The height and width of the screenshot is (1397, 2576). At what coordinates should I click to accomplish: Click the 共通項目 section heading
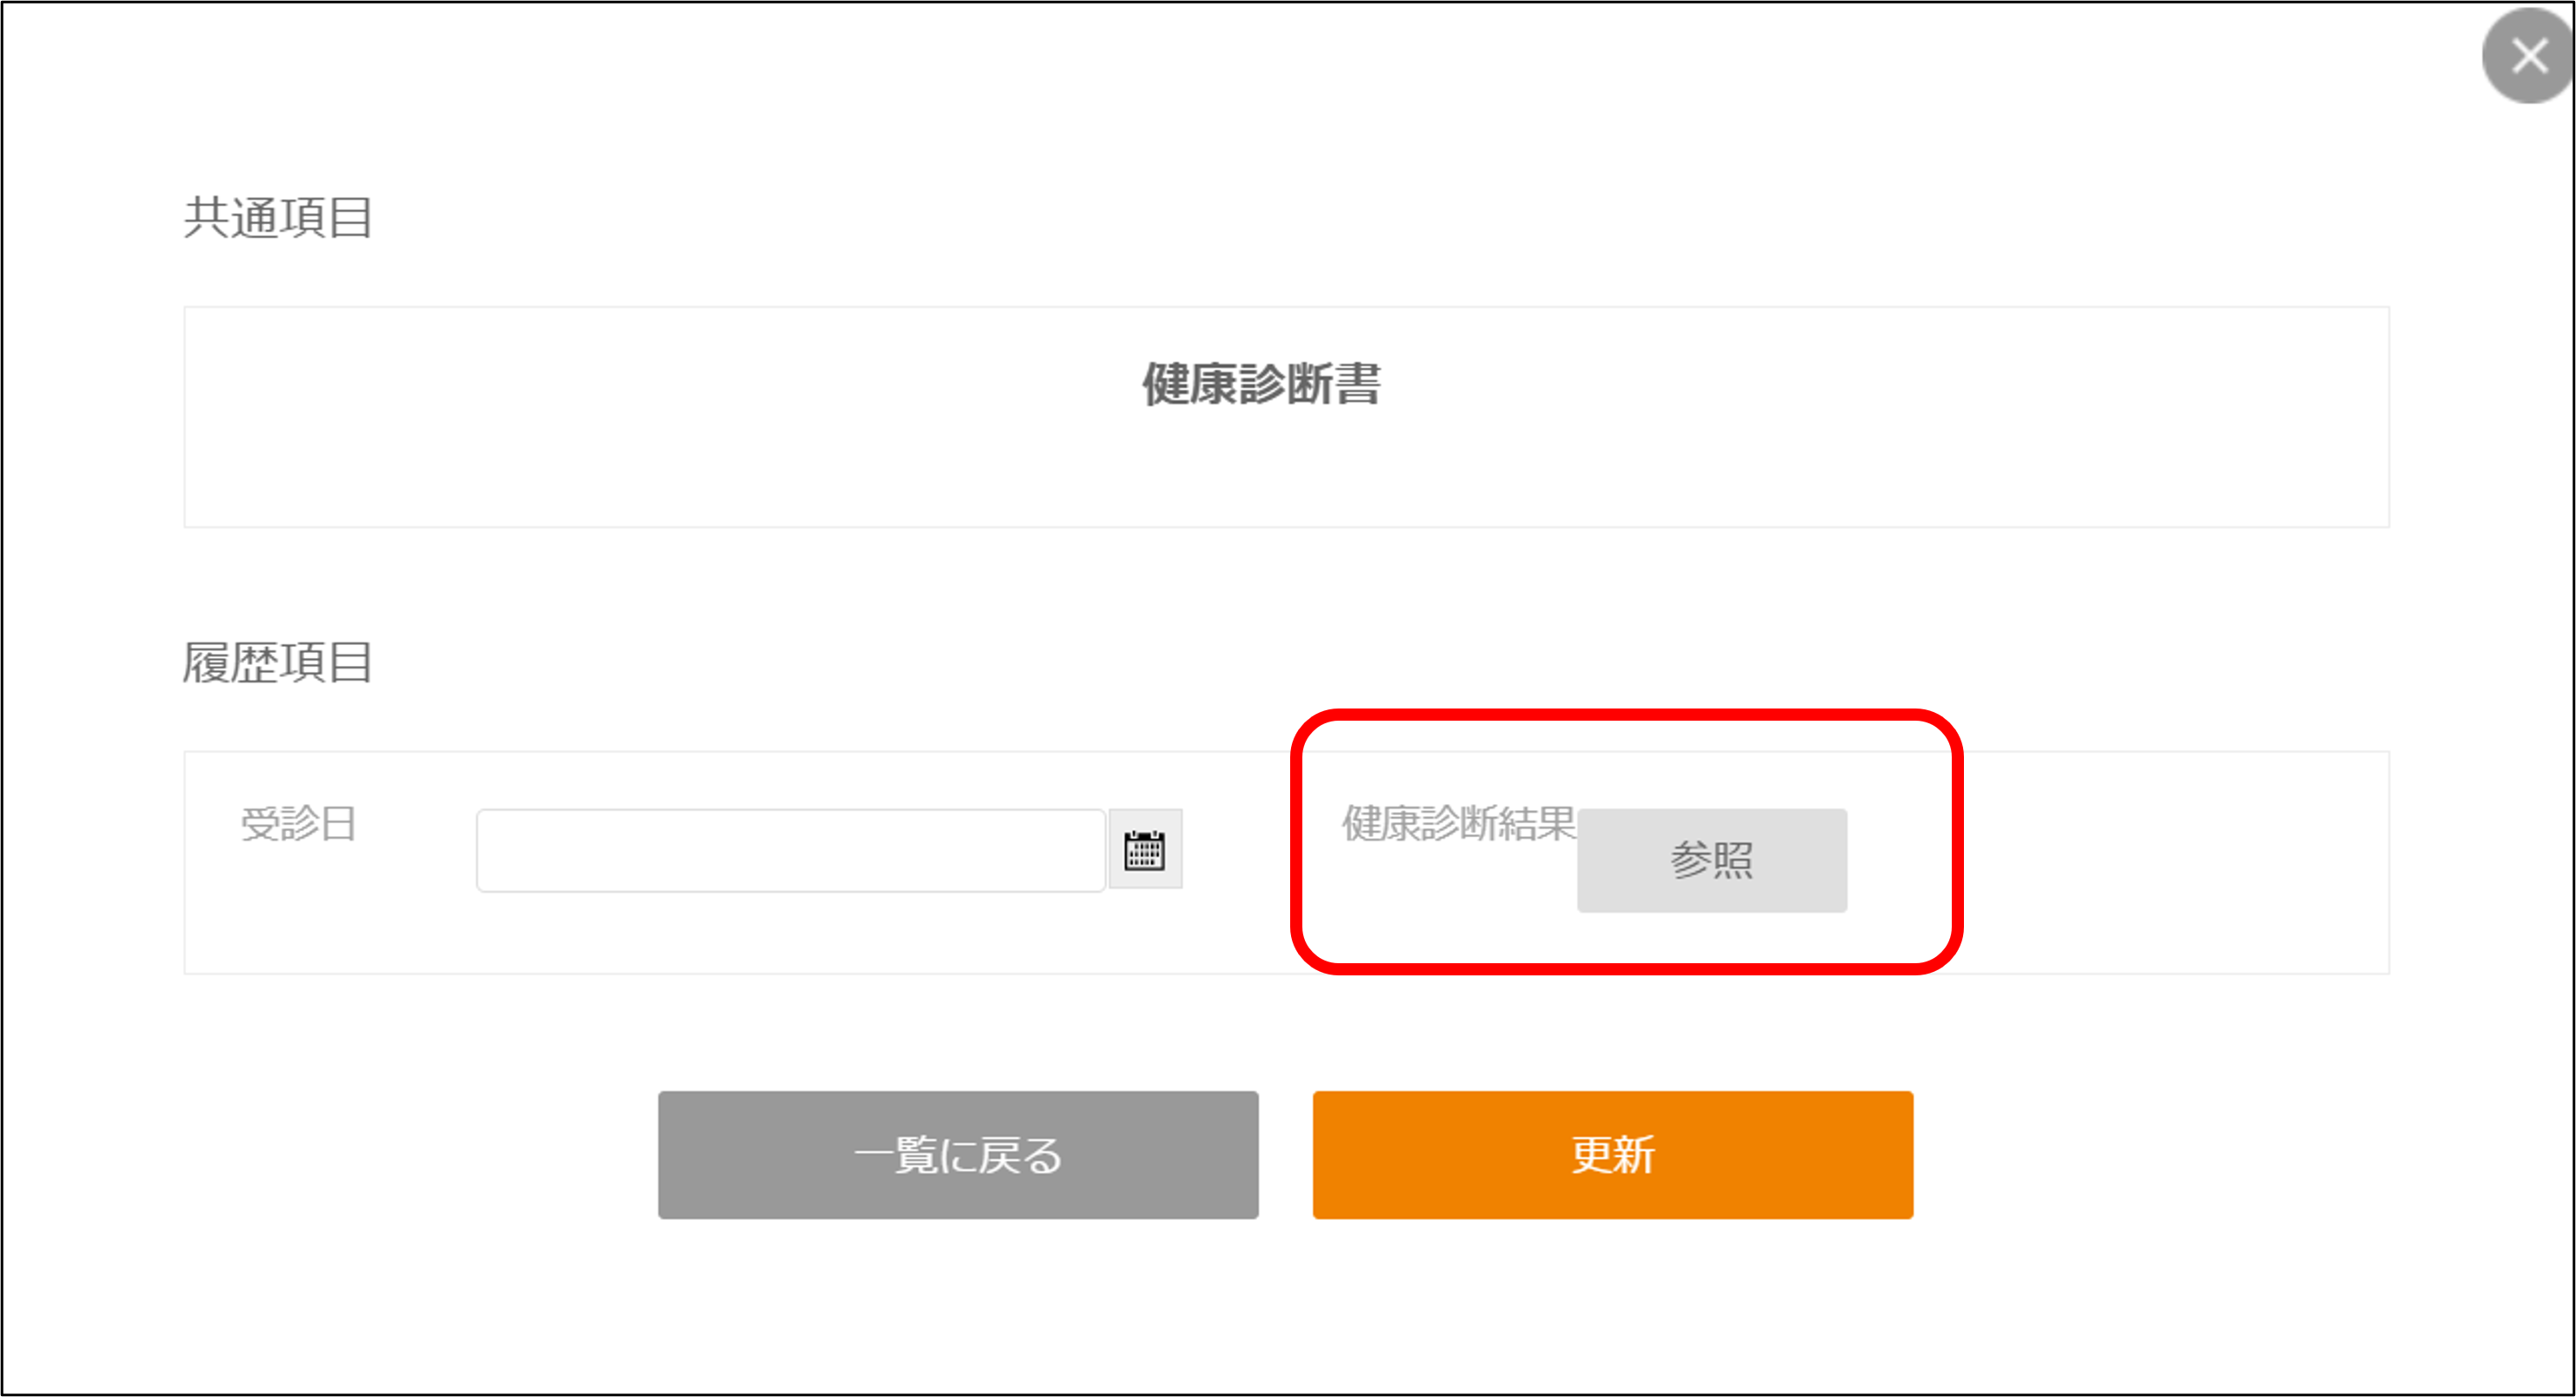278,218
